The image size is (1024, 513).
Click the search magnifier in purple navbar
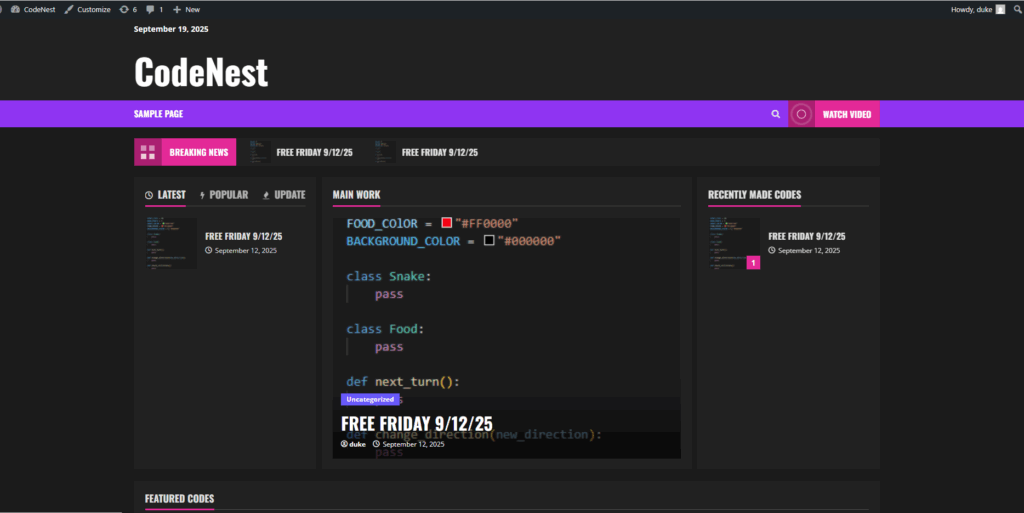coord(775,114)
